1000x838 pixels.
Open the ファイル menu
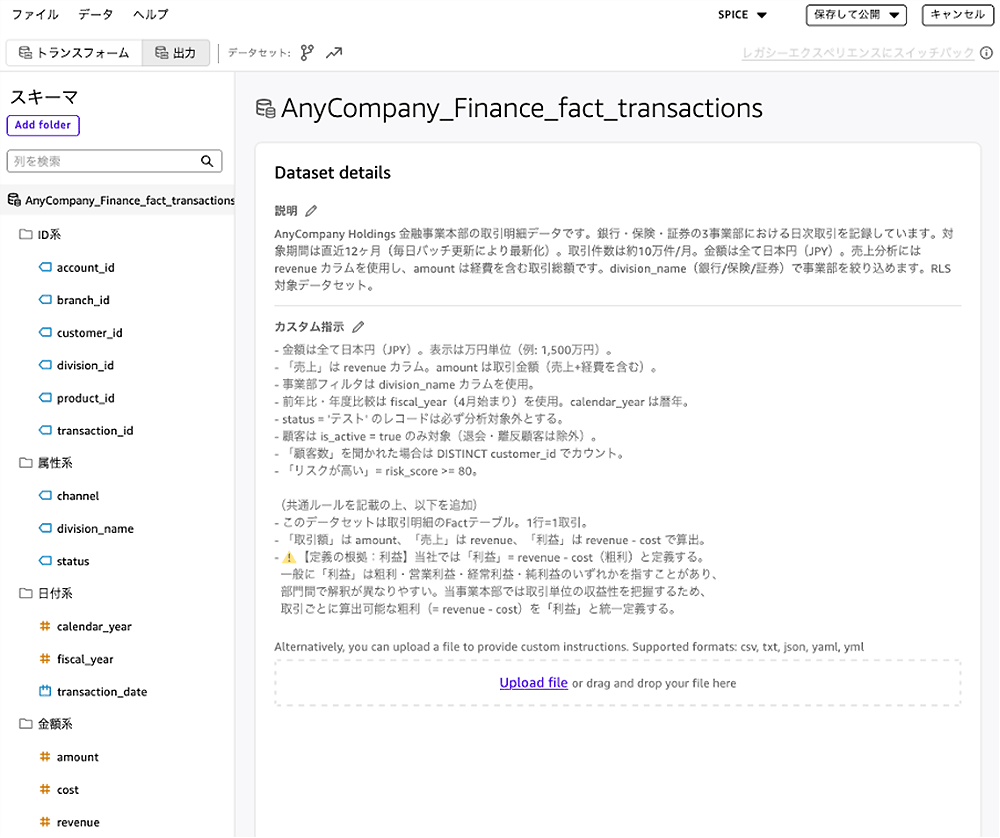[x=35, y=14]
